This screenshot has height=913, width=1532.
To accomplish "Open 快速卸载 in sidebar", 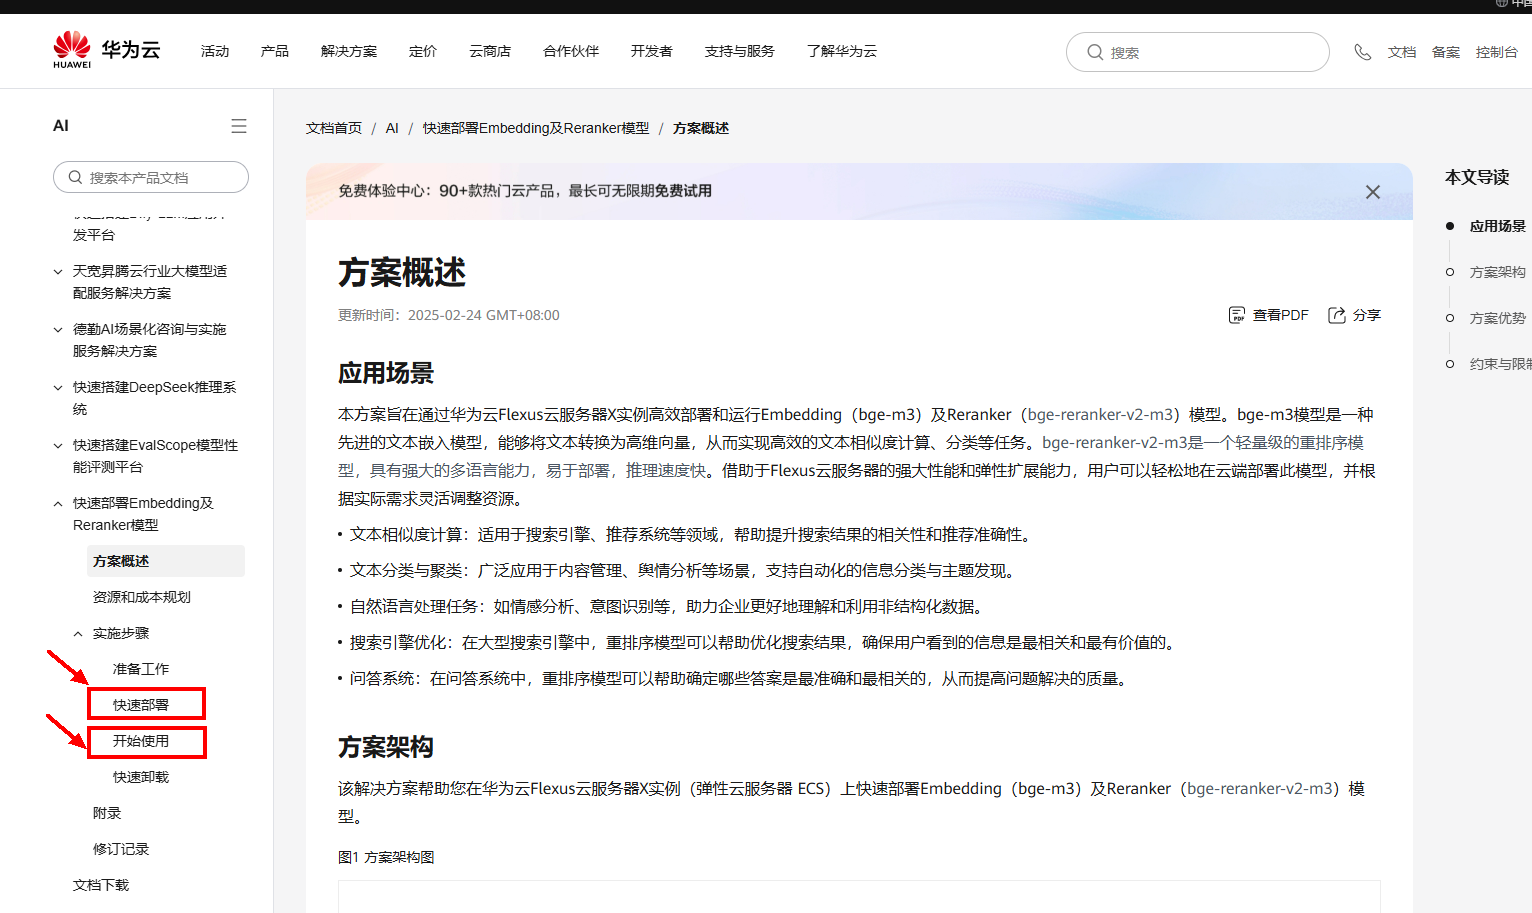I will [x=141, y=777].
